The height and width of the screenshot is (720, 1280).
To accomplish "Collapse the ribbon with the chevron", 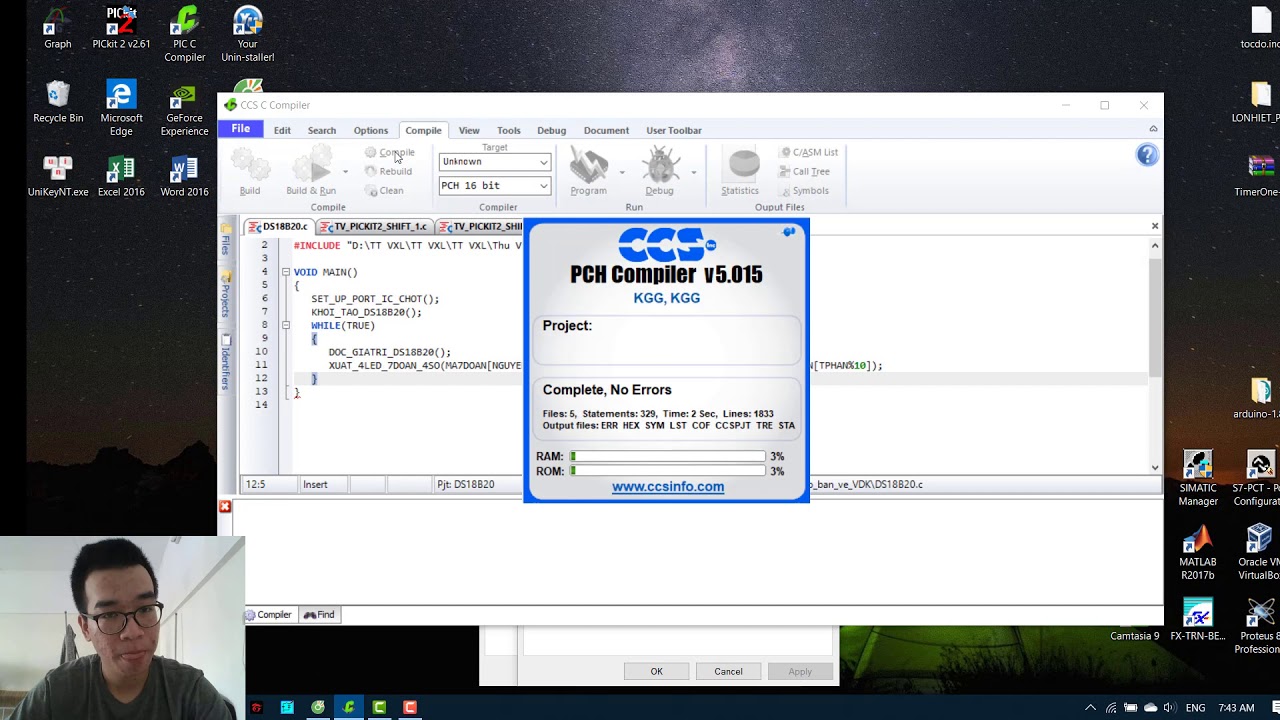I will pyautogui.click(x=1153, y=129).
